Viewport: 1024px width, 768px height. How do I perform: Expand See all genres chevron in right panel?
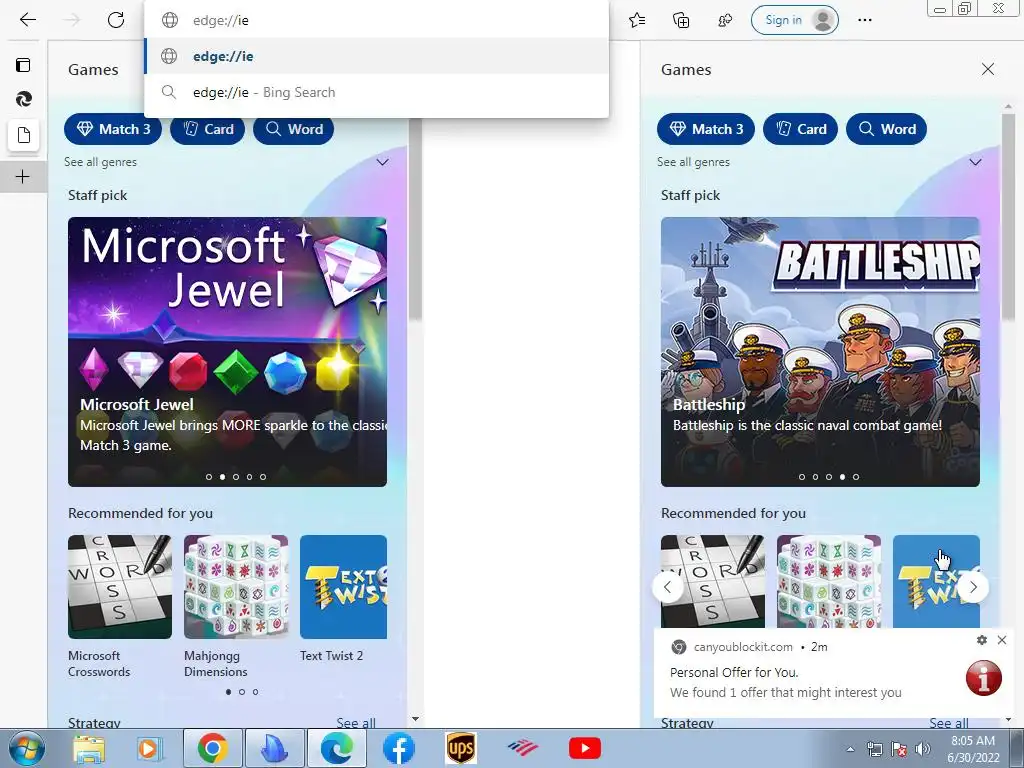976,162
